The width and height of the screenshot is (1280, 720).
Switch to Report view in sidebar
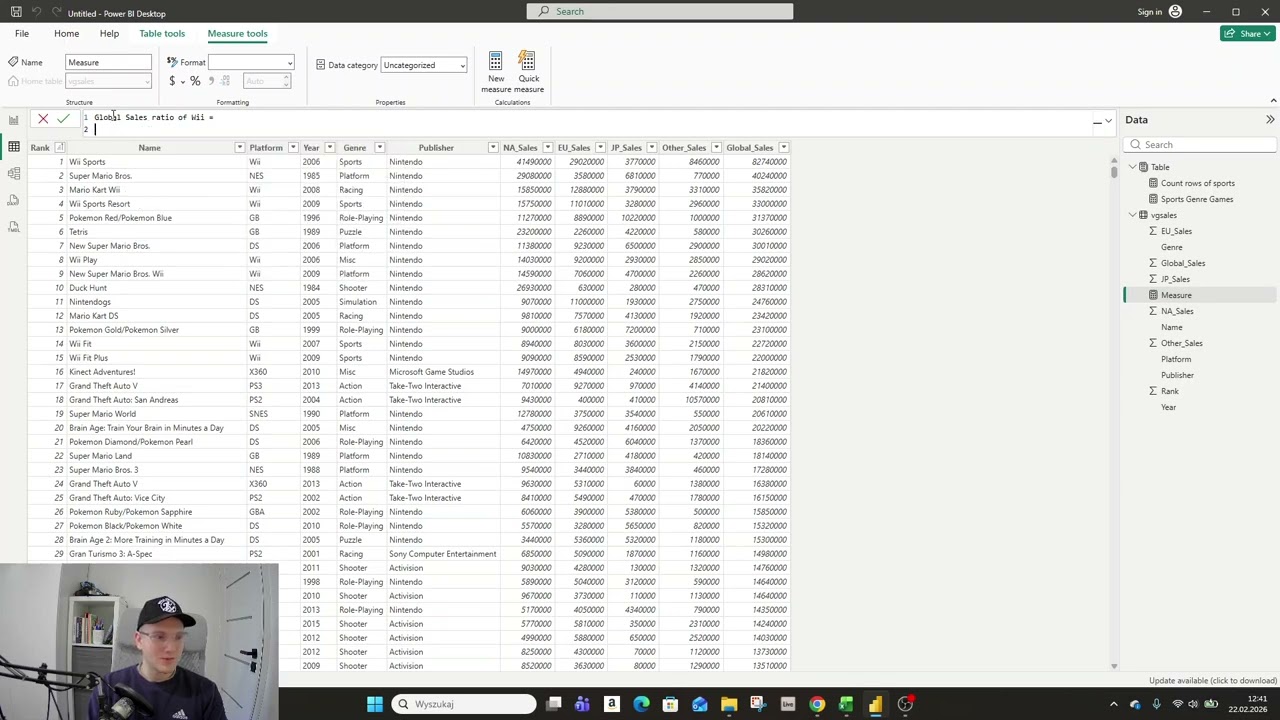pyautogui.click(x=13, y=120)
